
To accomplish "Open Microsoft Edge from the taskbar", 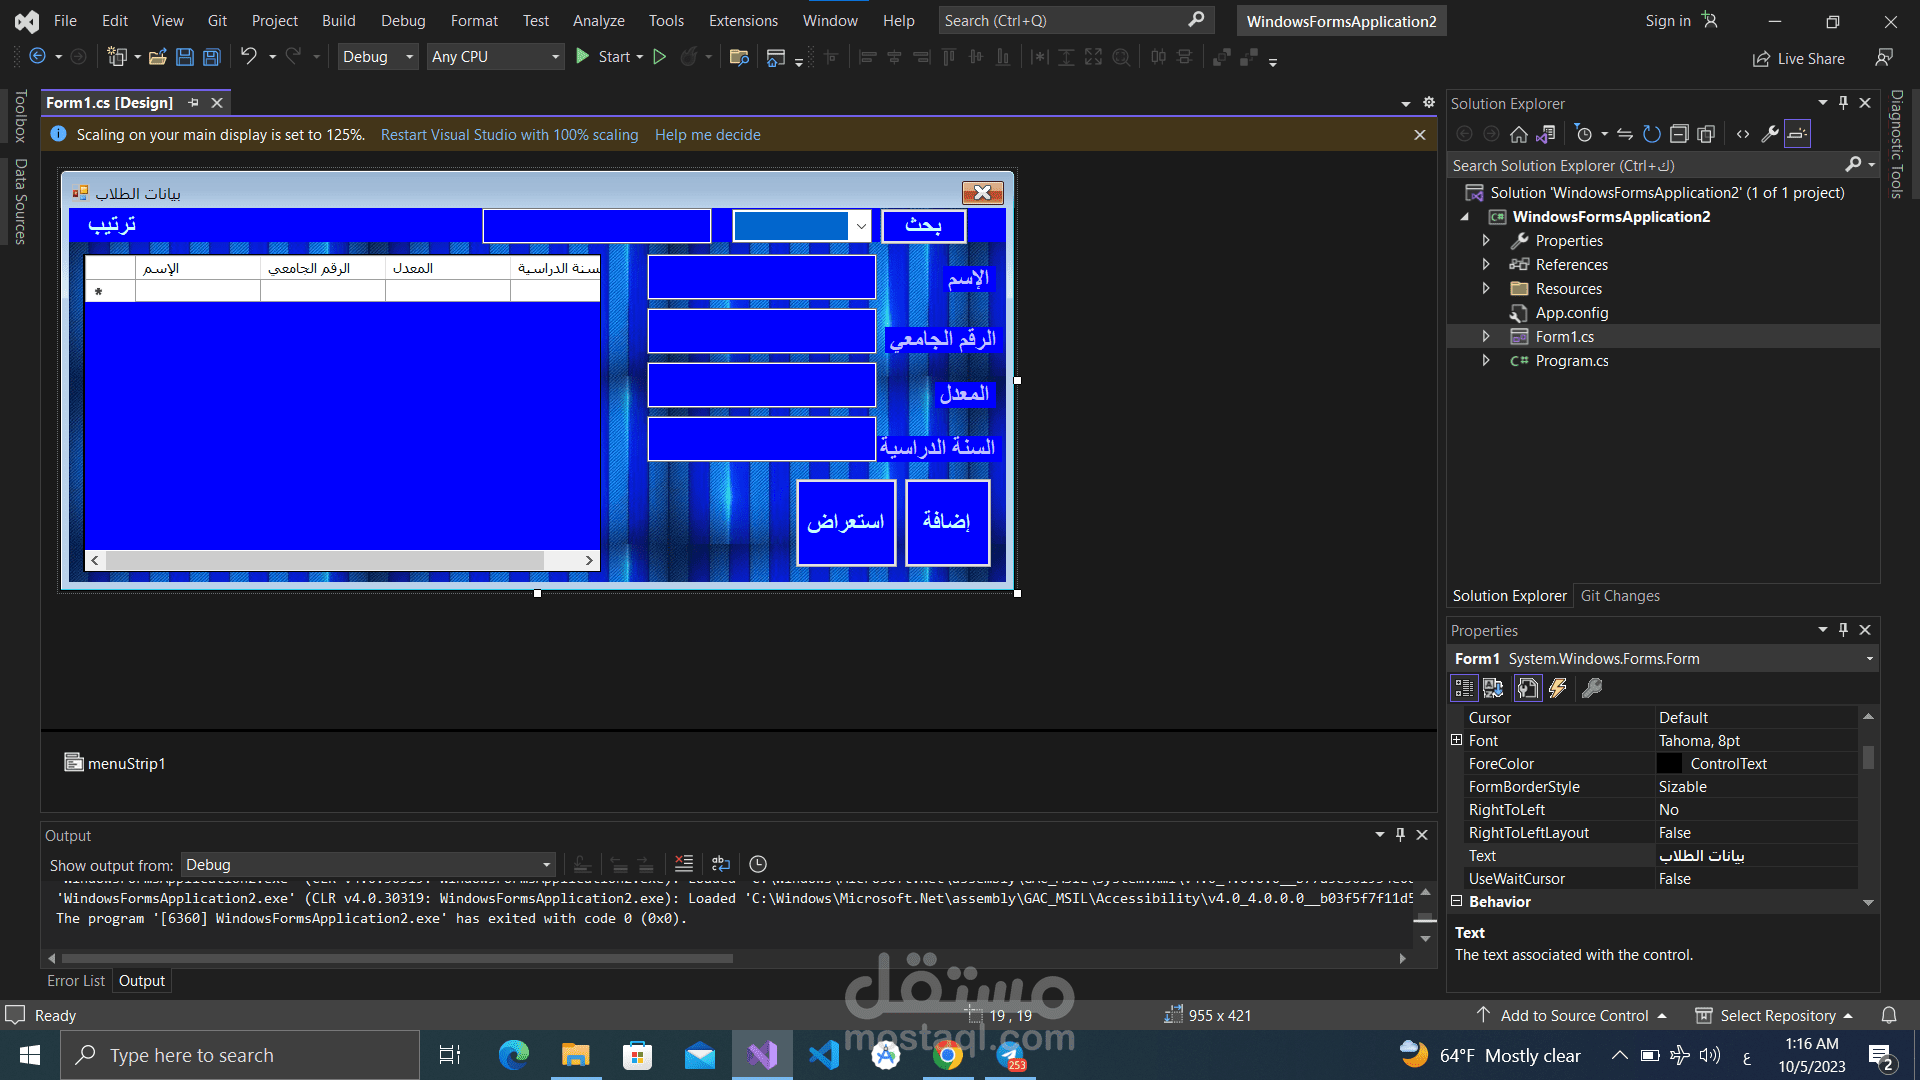I will click(514, 1055).
